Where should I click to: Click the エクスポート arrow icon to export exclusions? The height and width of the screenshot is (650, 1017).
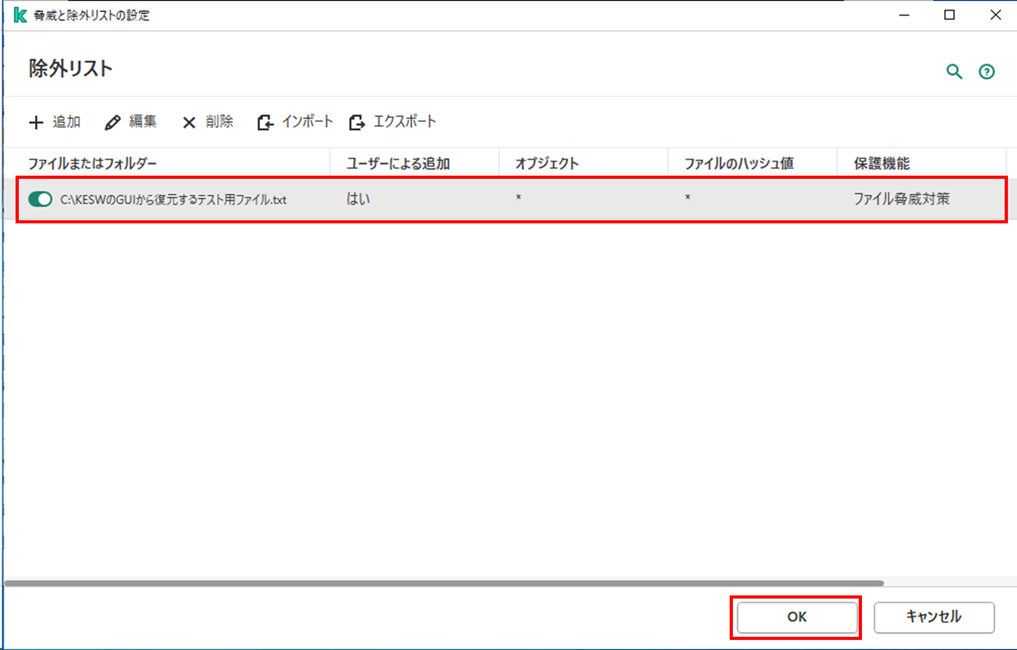pos(355,121)
